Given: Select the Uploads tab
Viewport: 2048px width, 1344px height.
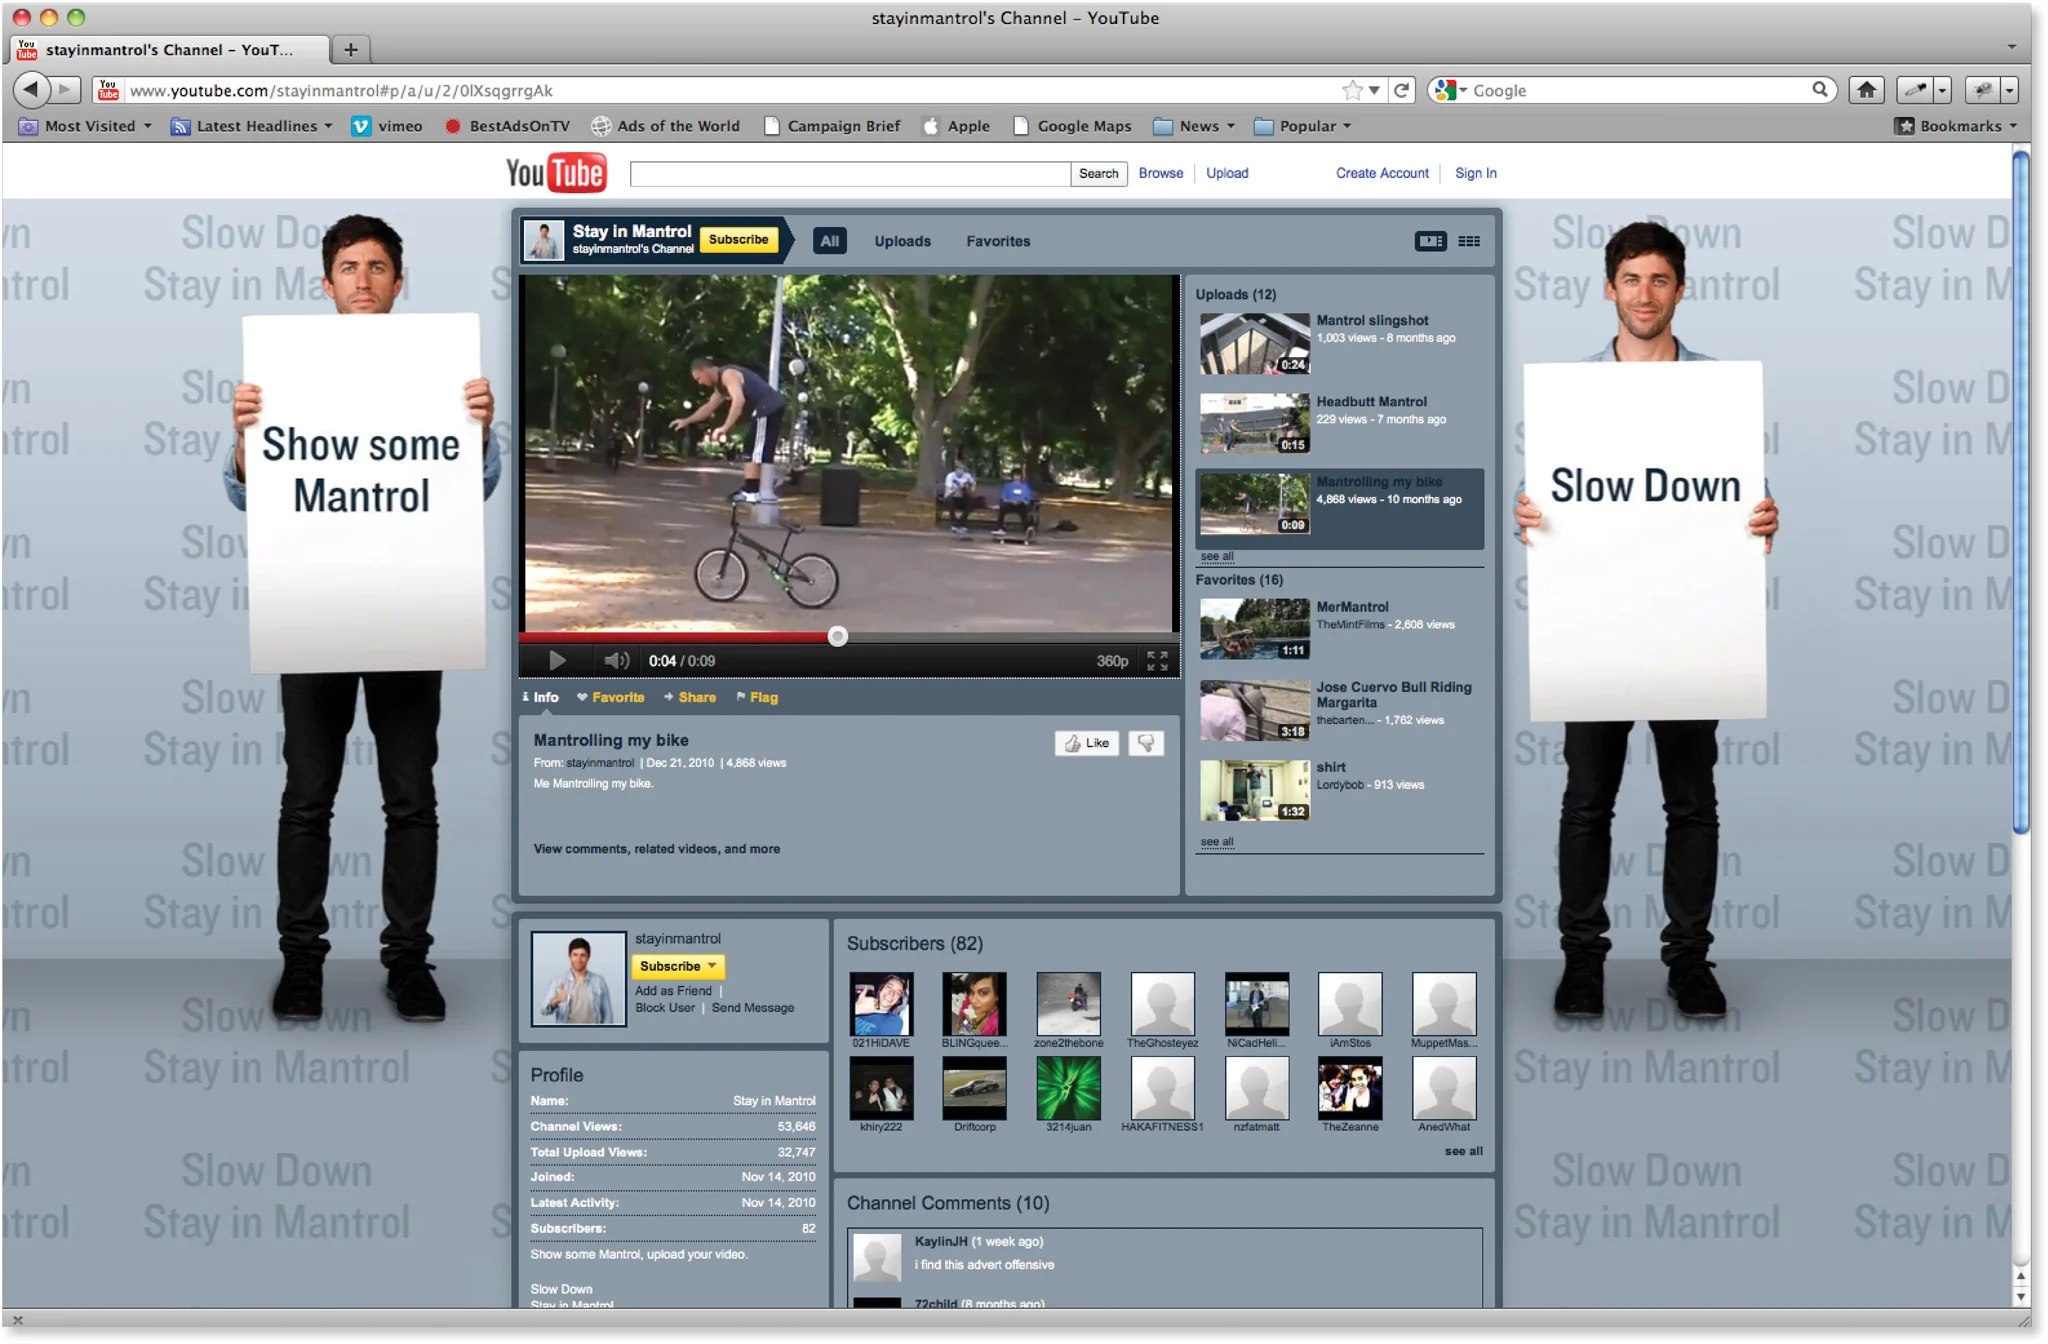Looking at the screenshot, I should (902, 241).
